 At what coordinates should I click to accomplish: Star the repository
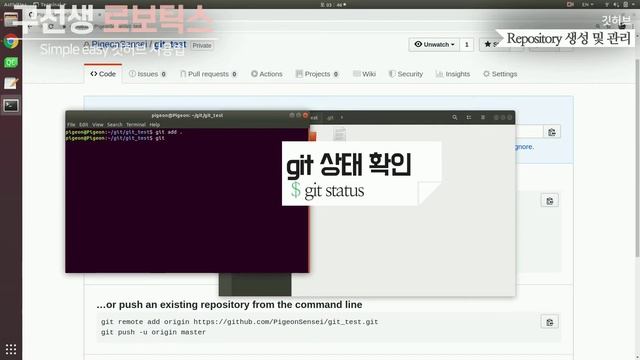pyautogui.click(x=491, y=44)
